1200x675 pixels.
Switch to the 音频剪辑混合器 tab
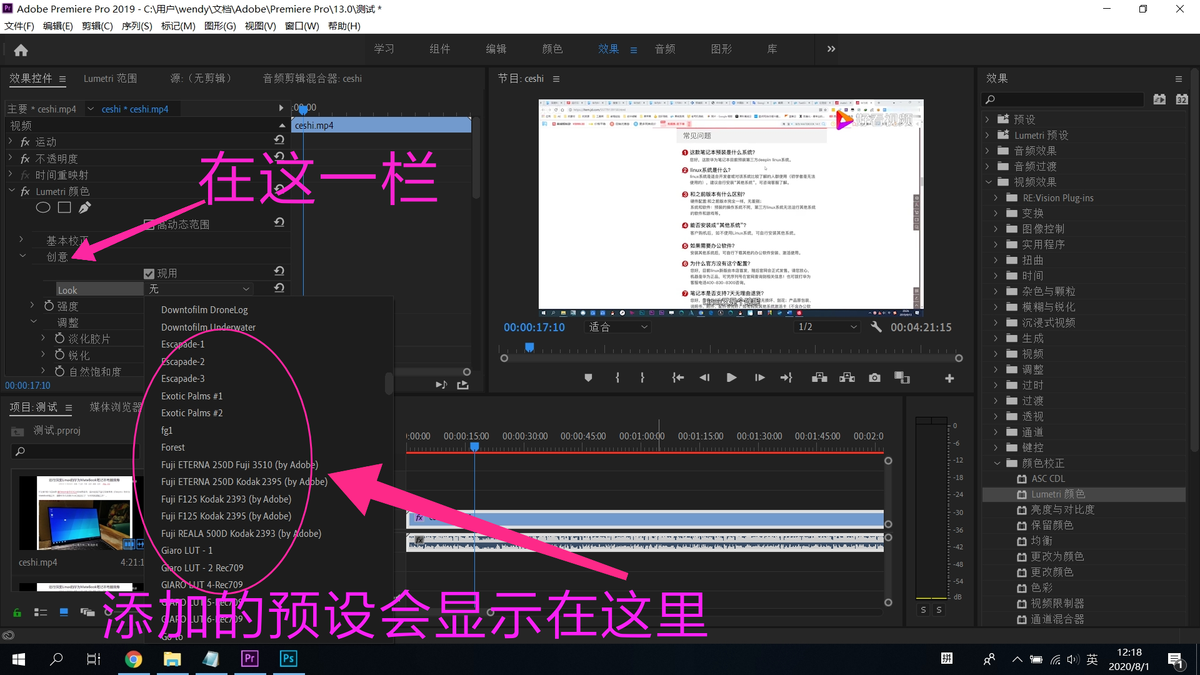point(312,78)
